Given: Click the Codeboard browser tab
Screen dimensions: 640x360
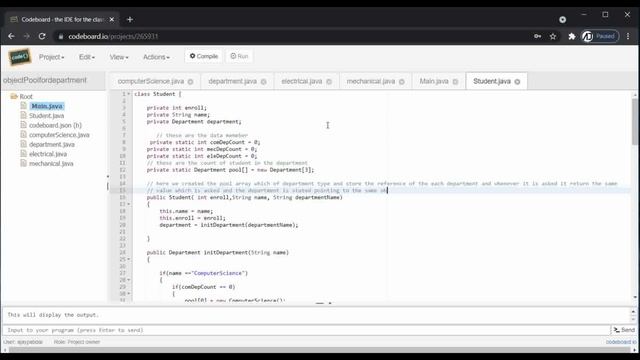Looking at the screenshot, I should pyautogui.click(x=62, y=19).
